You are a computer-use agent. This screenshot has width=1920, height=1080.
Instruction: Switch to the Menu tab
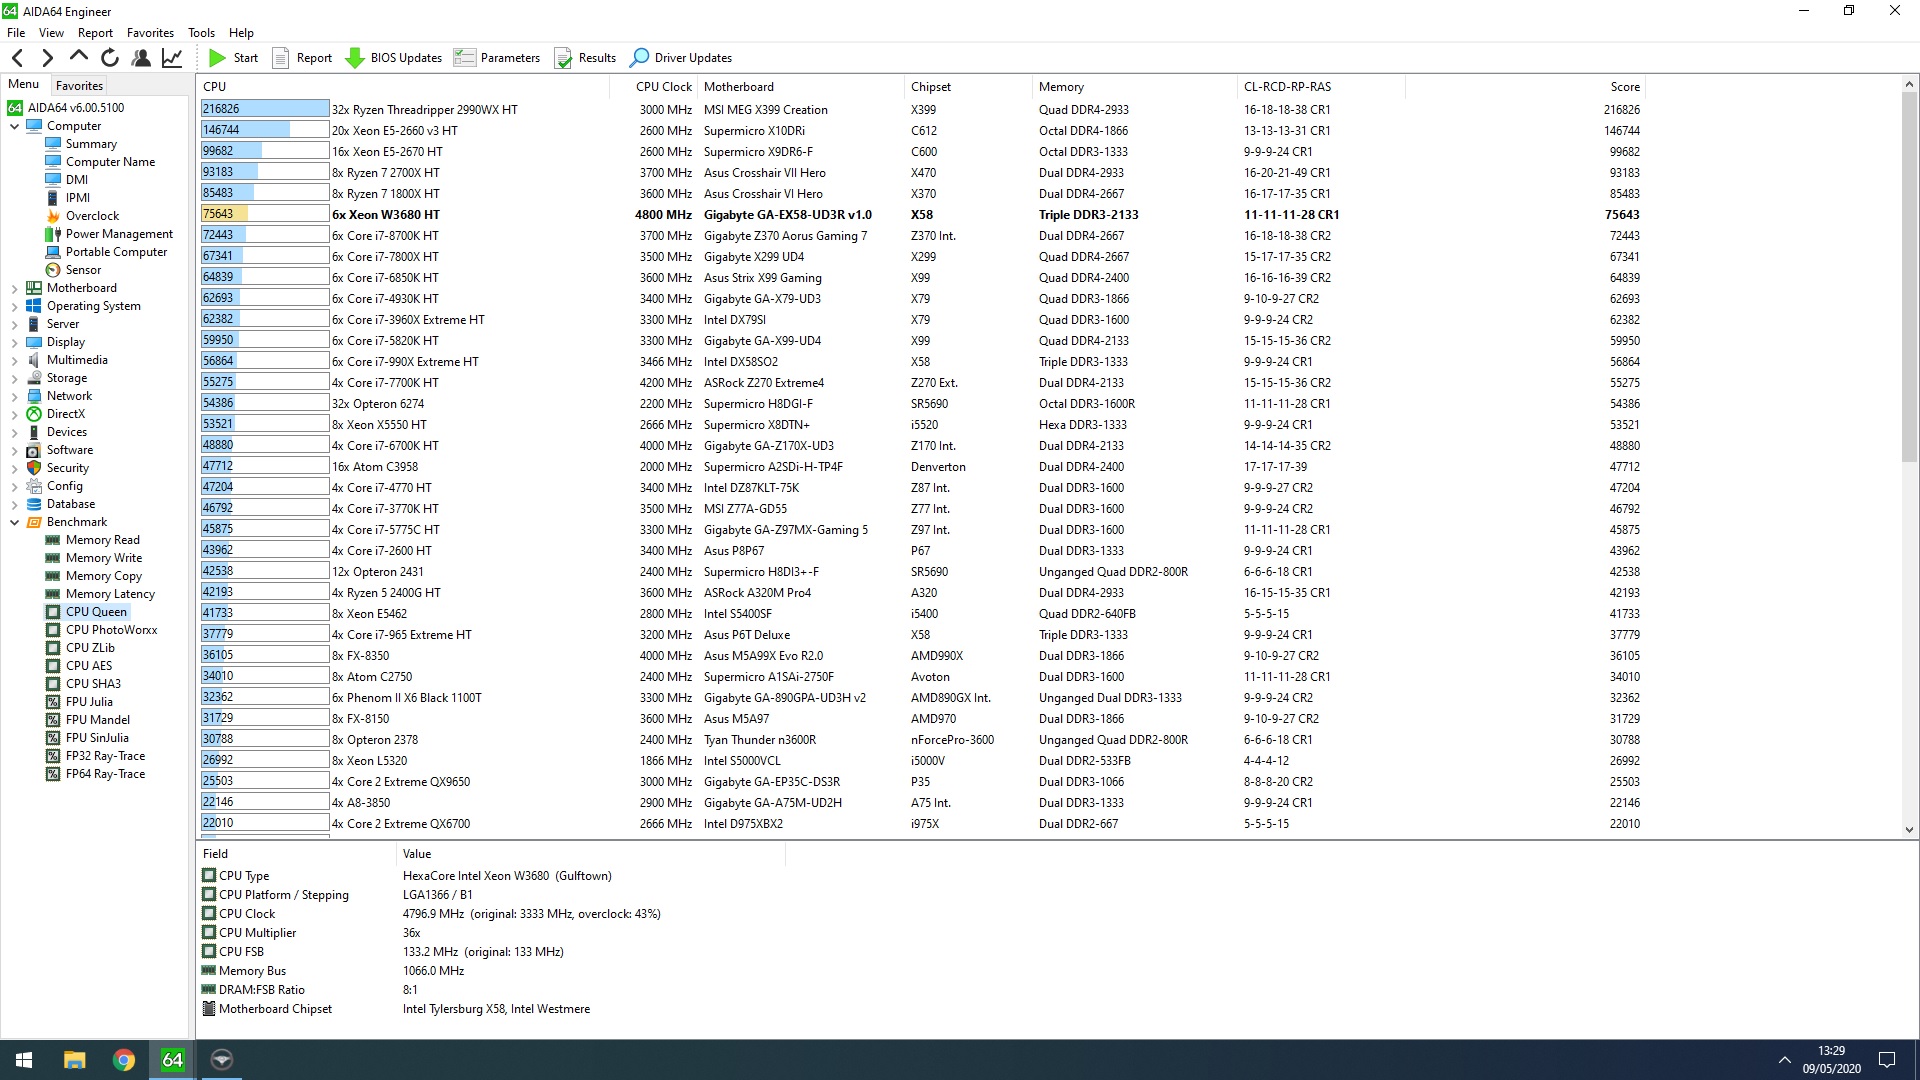tap(23, 85)
